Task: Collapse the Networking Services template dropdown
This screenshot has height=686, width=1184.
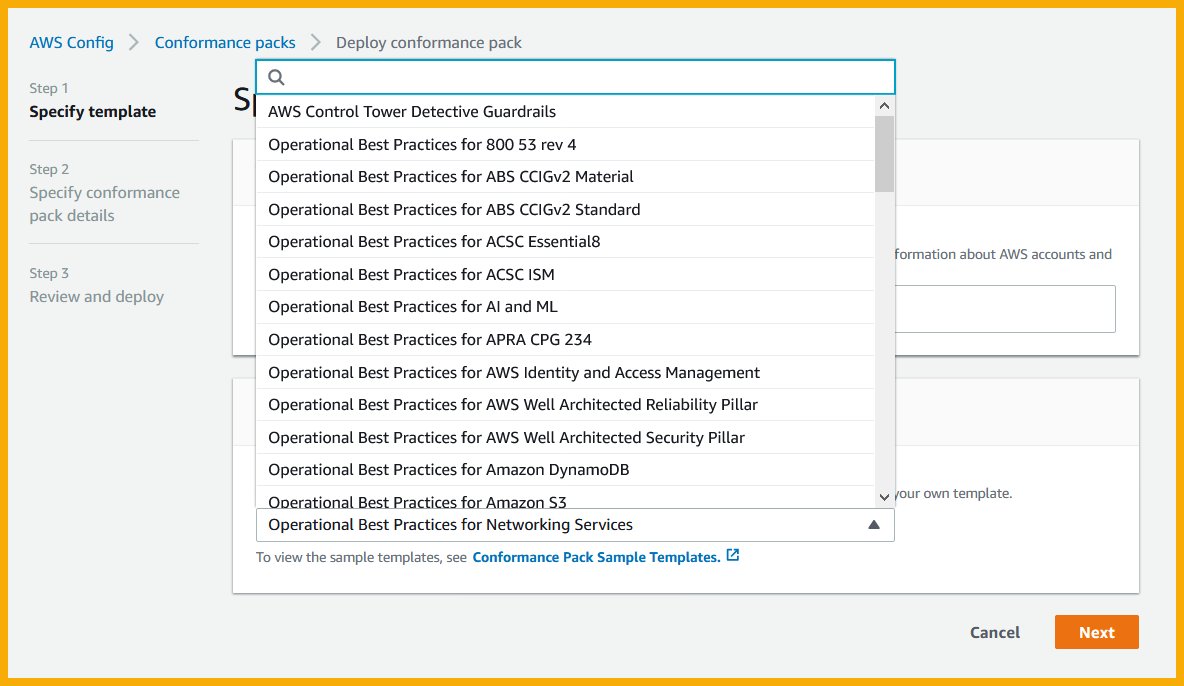Action: 874,524
